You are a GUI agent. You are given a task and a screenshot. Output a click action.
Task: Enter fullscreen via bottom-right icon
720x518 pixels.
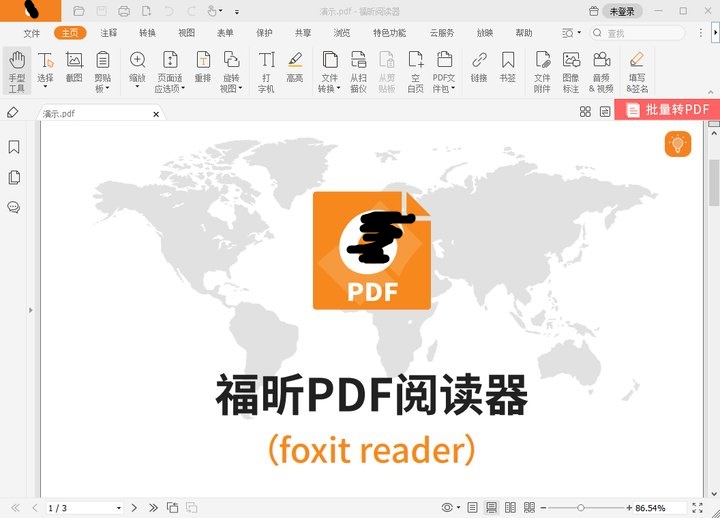pyautogui.click(x=698, y=507)
